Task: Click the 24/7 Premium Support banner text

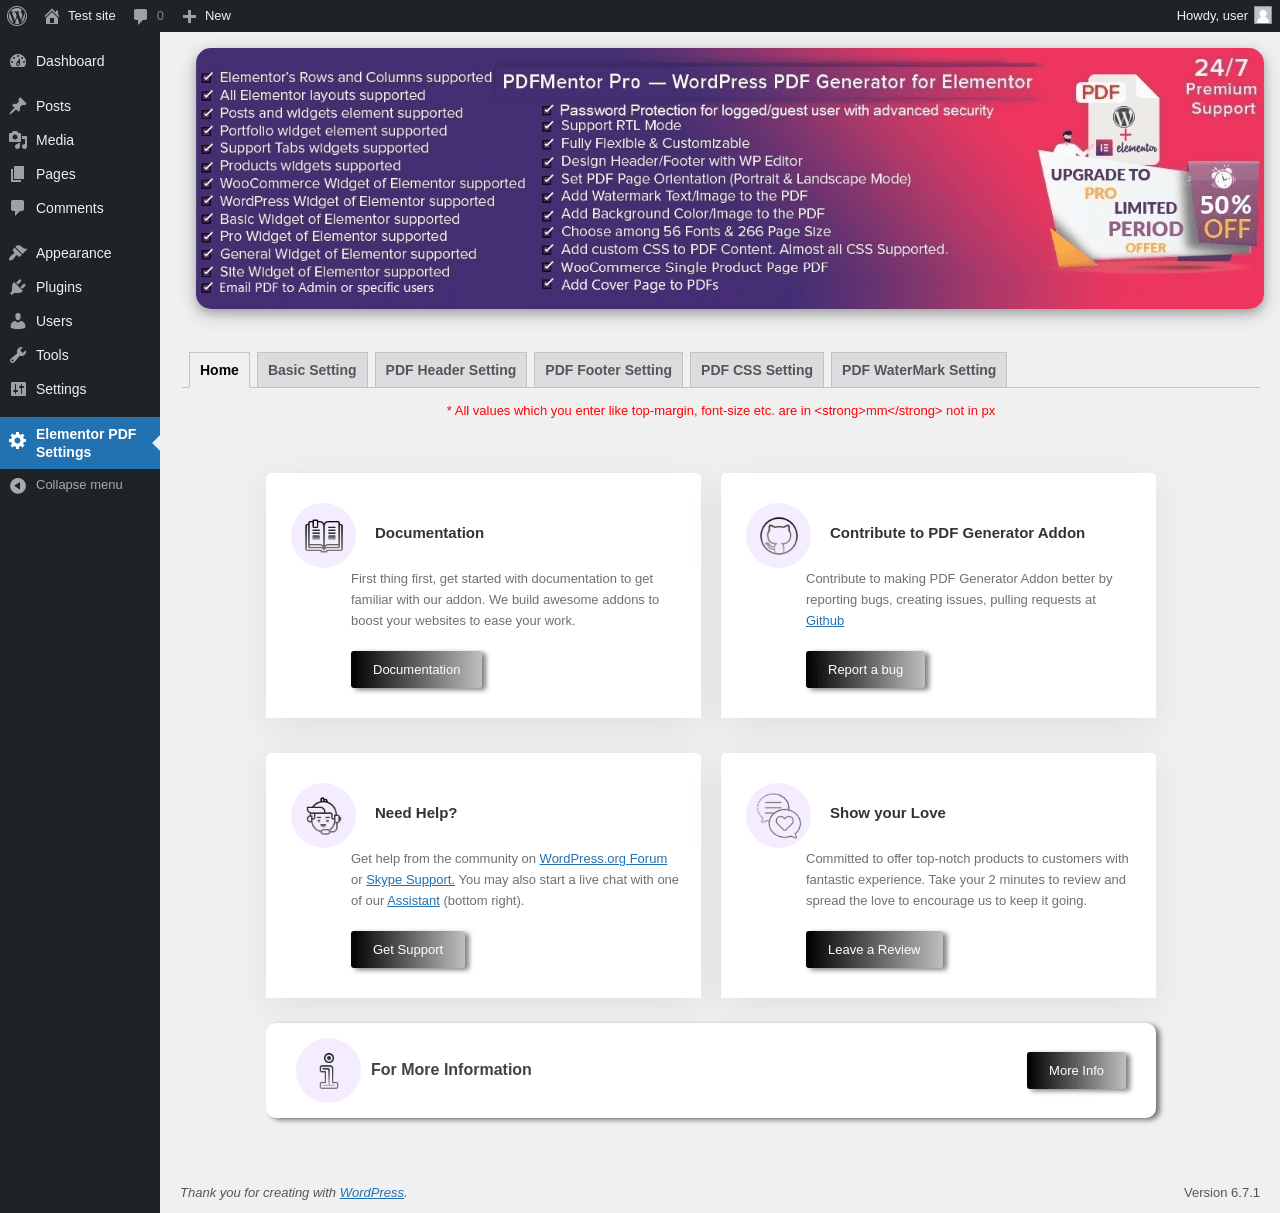Action: click(x=1221, y=87)
